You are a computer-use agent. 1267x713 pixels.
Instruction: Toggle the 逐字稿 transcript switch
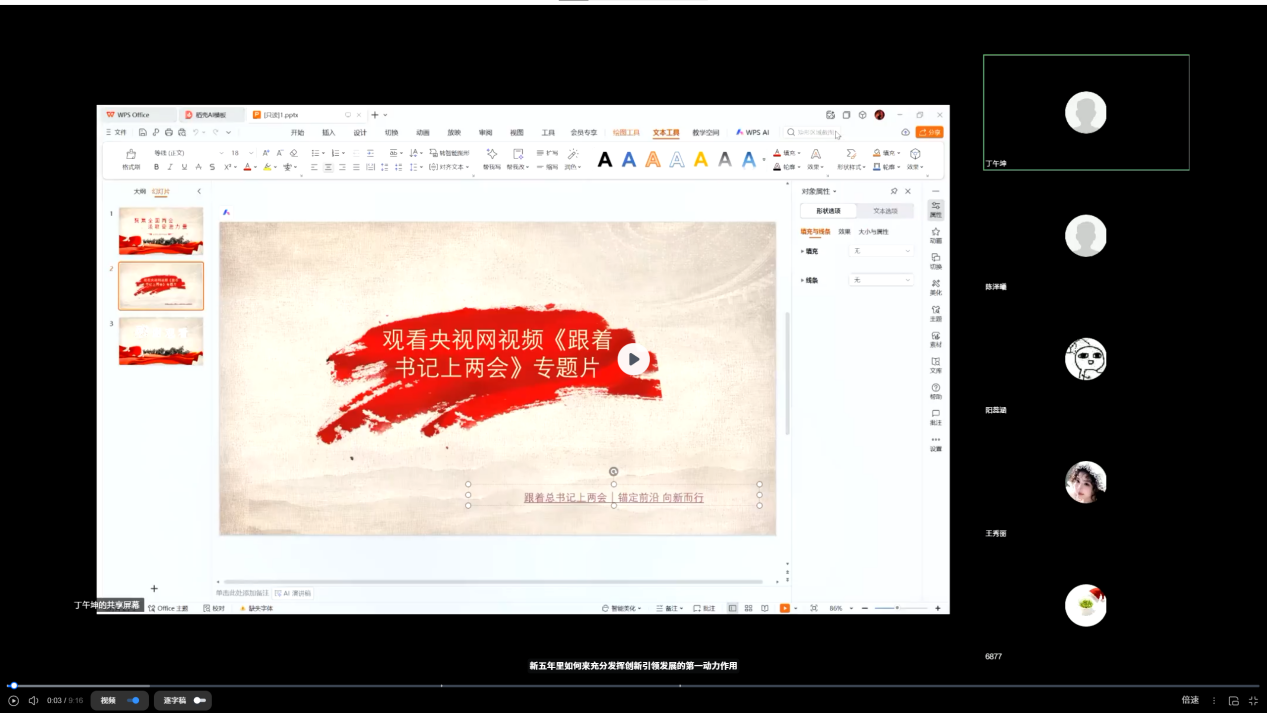(x=199, y=701)
